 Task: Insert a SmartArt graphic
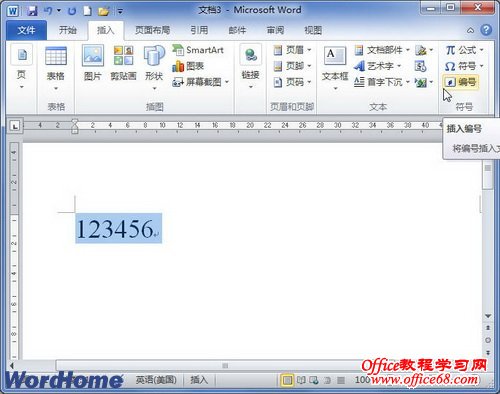pos(198,50)
